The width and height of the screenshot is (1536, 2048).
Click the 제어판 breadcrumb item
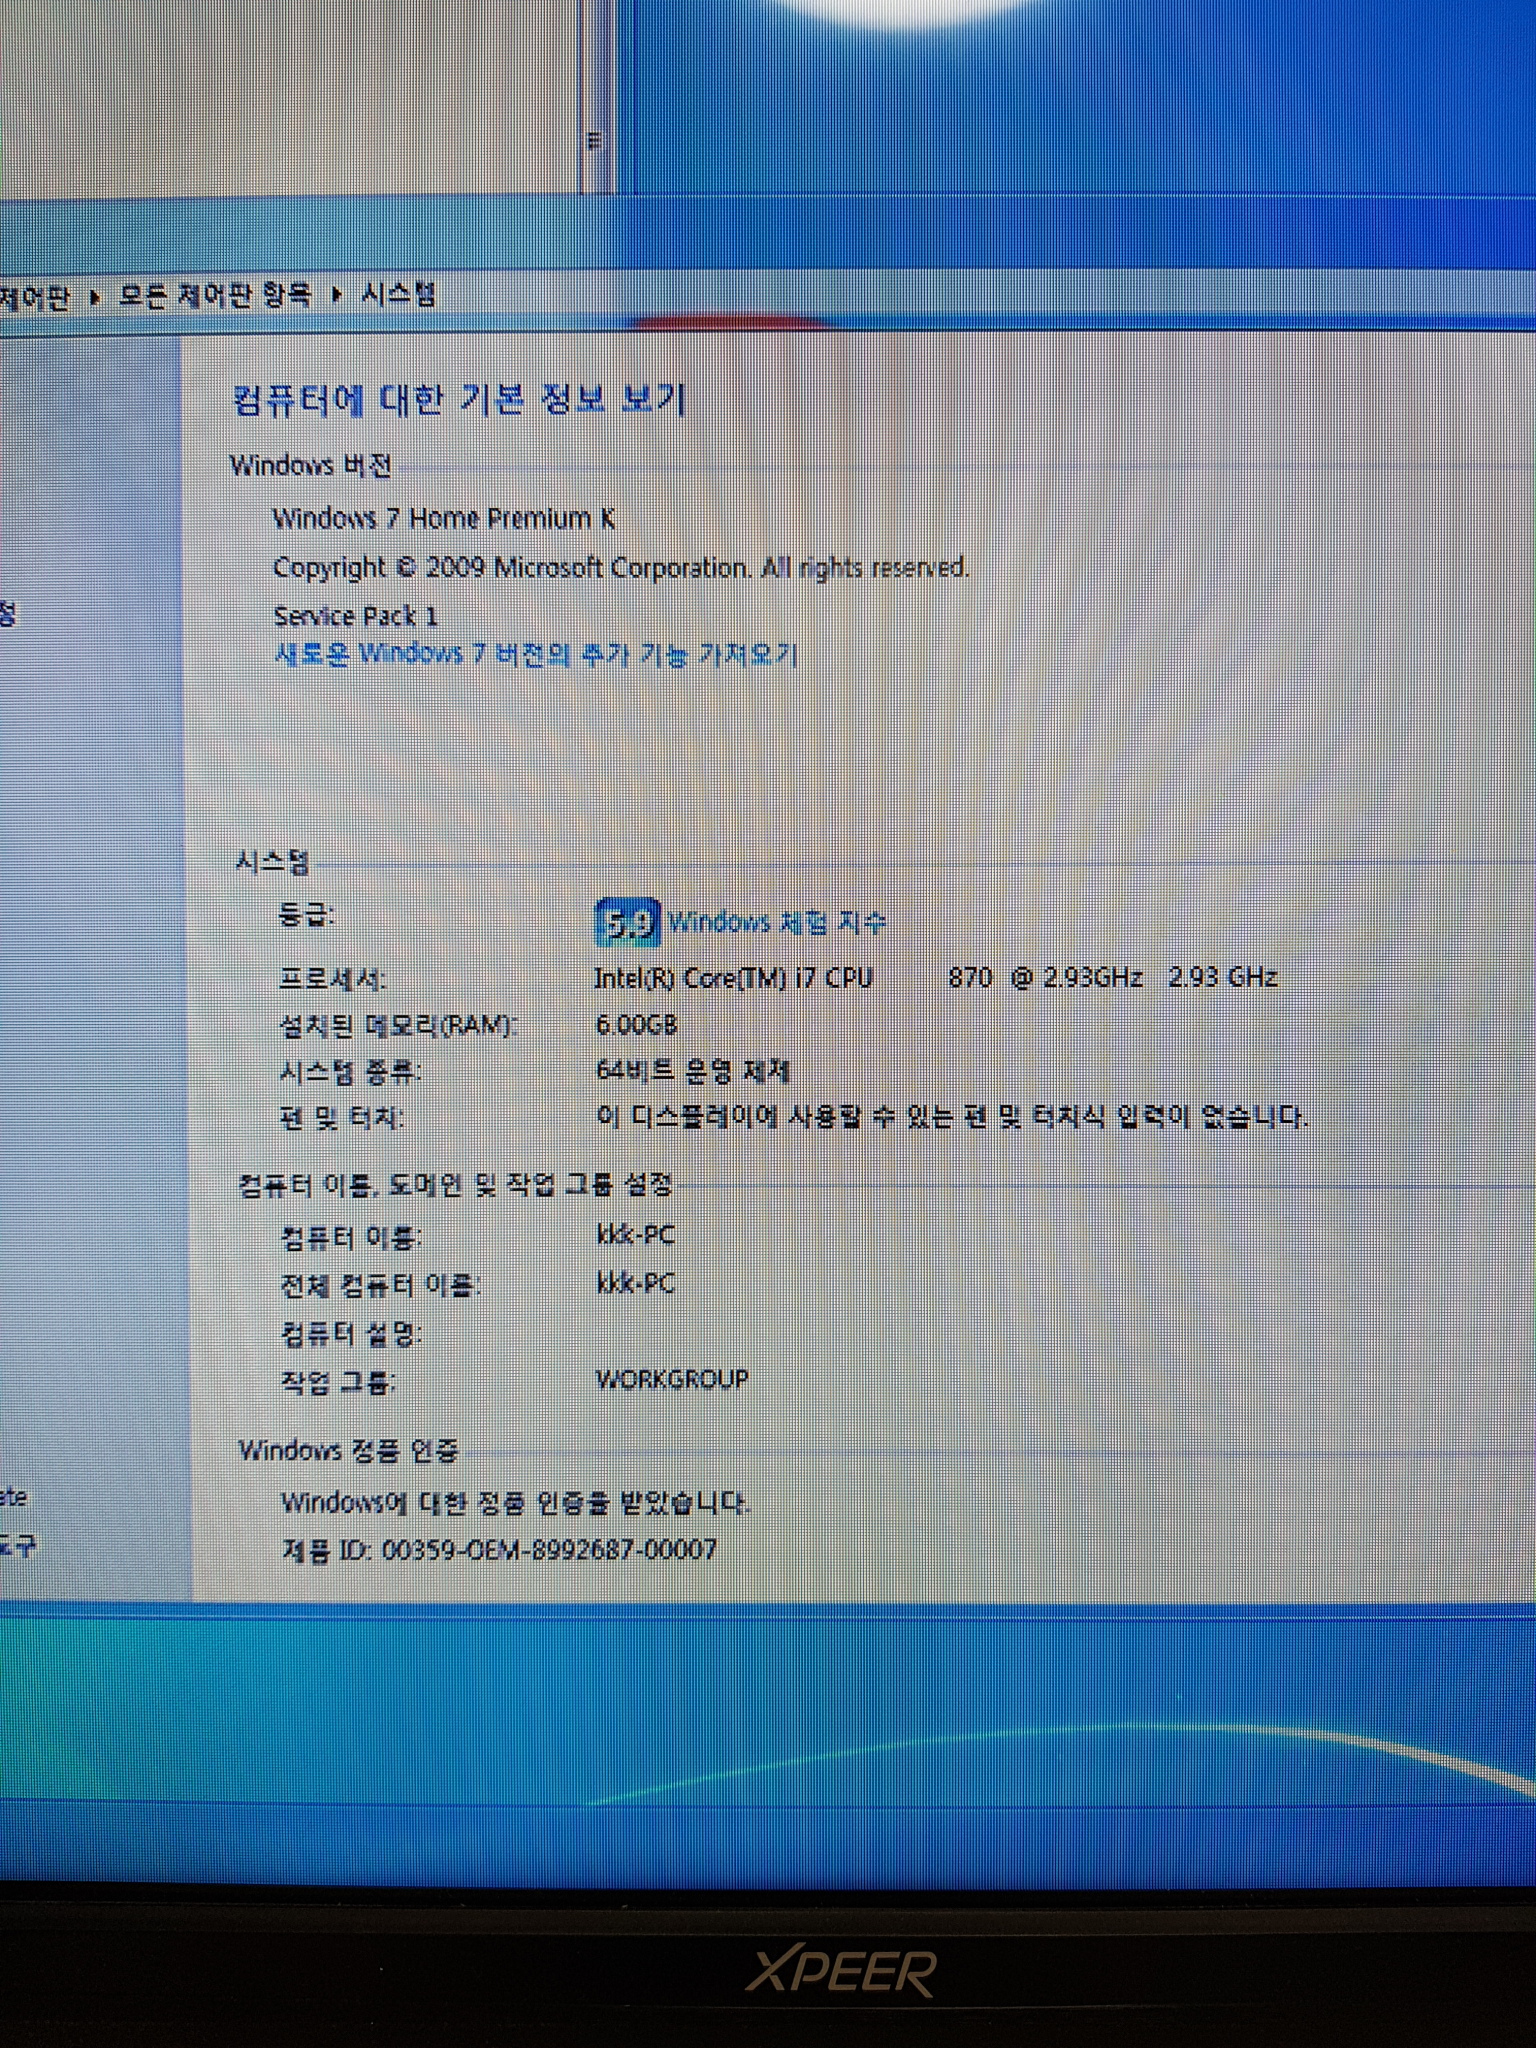pos(35,298)
